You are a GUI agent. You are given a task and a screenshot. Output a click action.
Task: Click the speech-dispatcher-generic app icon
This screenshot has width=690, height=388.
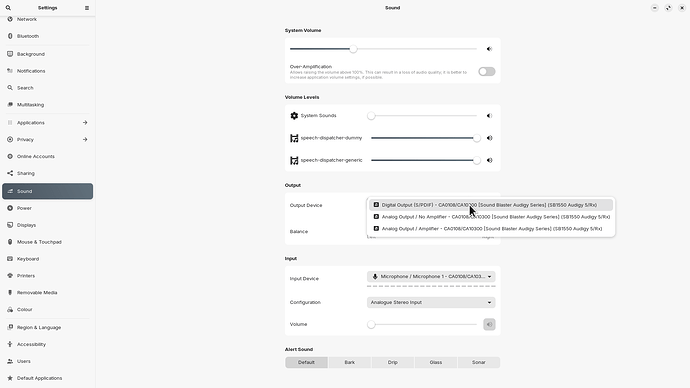click(294, 161)
